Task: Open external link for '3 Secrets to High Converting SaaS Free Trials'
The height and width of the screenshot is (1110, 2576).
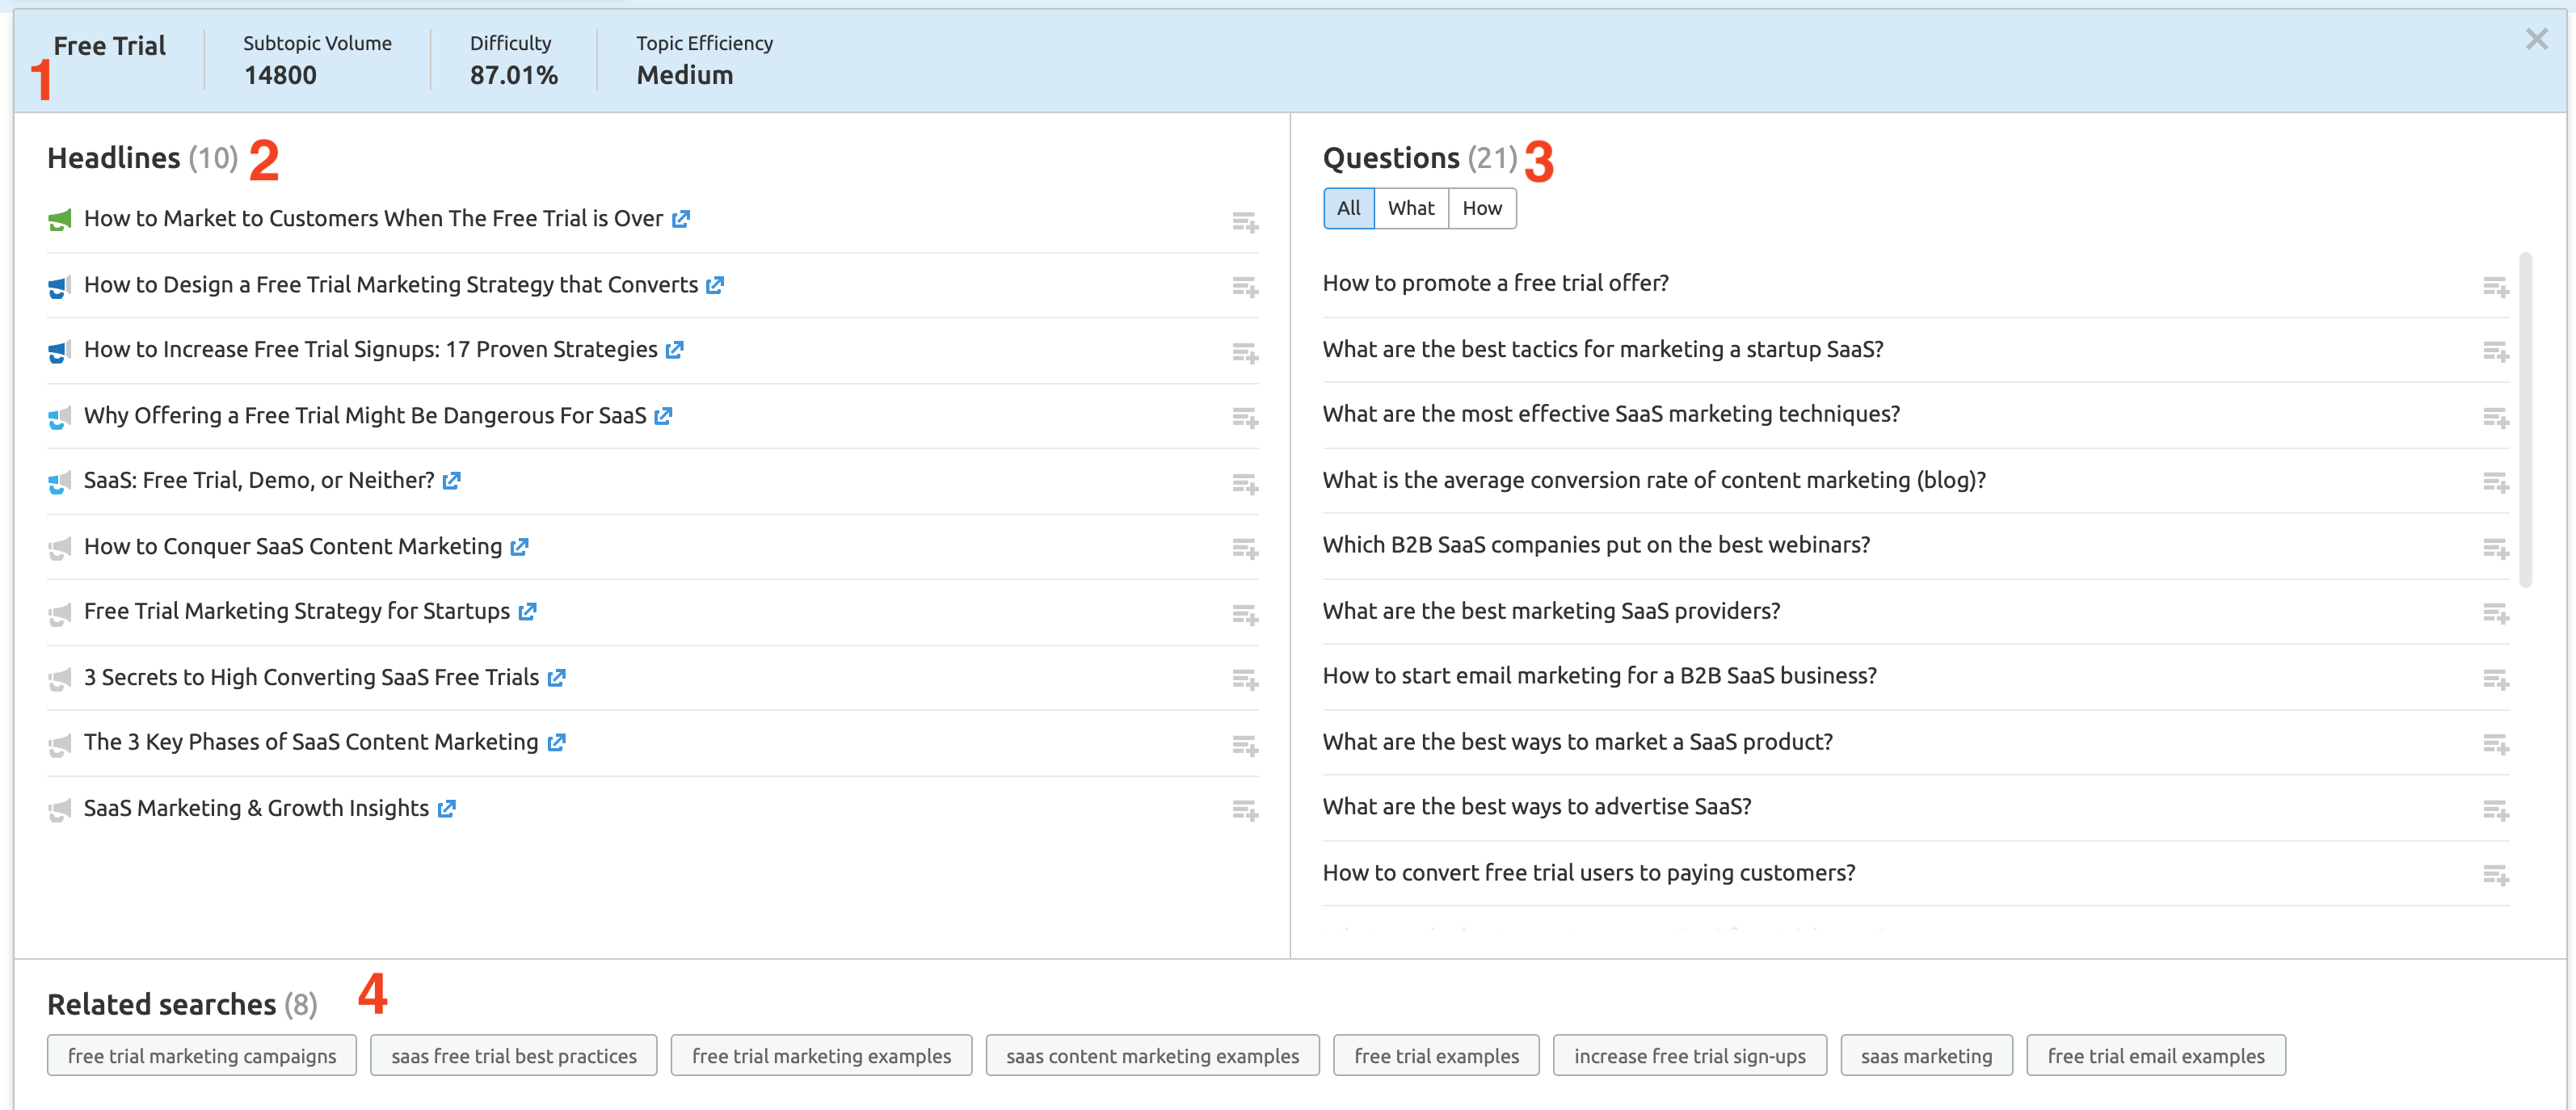Action: point(557,678)
